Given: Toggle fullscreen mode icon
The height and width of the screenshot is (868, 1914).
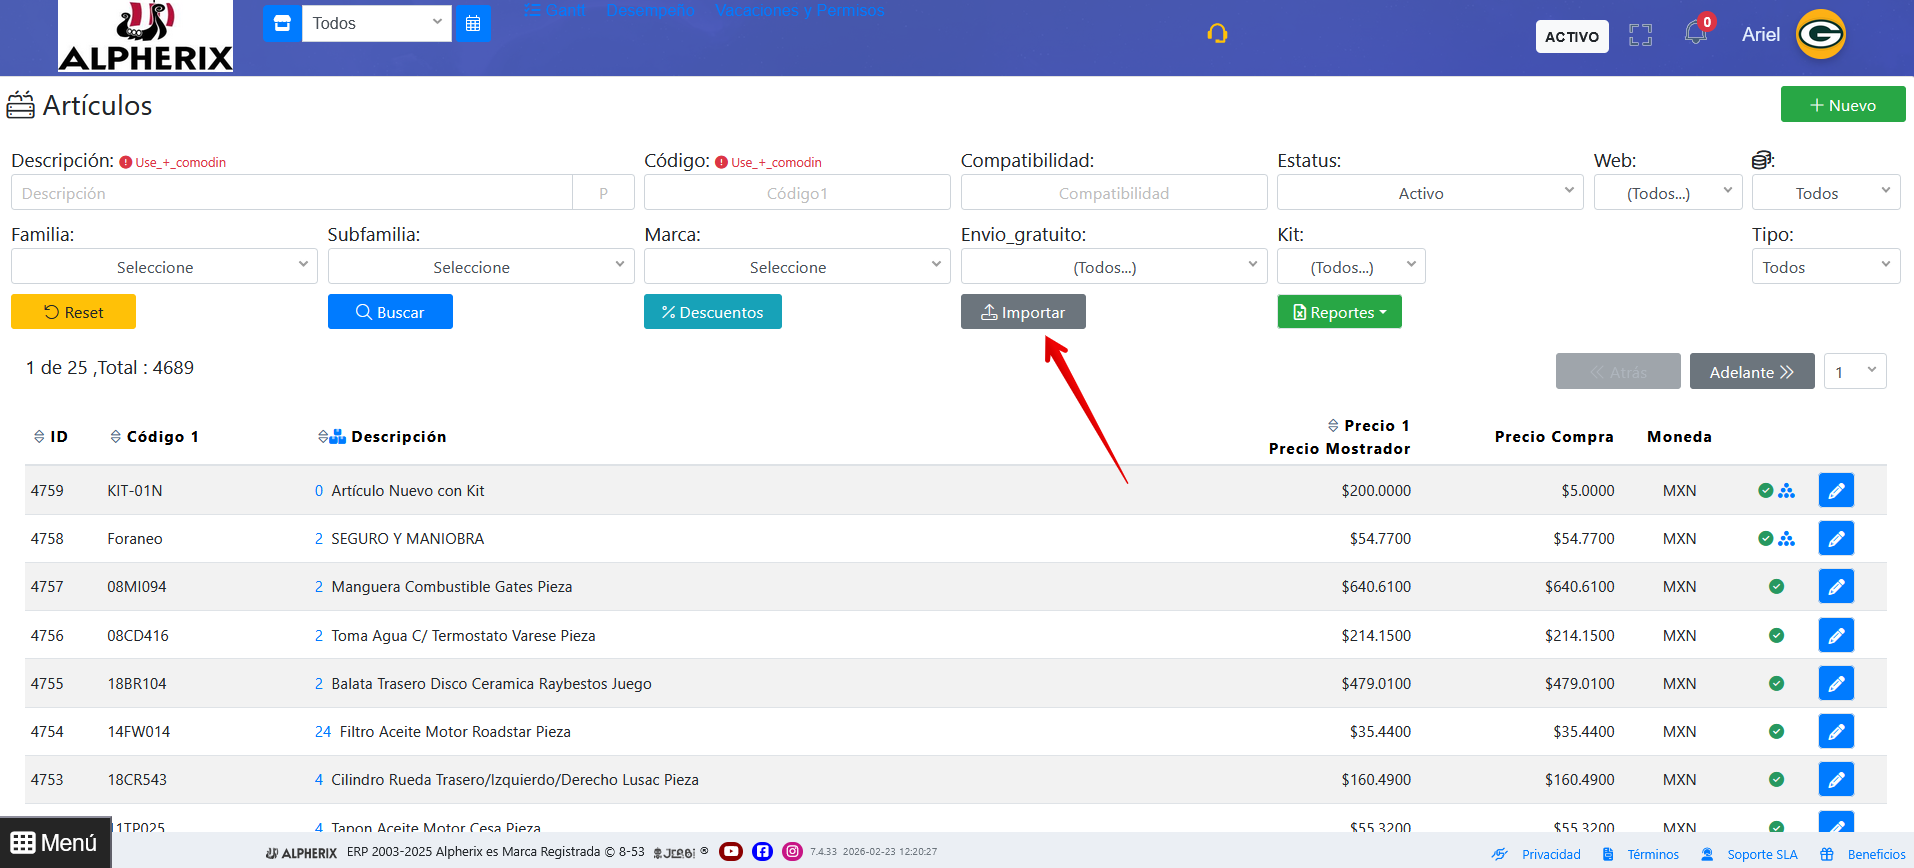Looking at the screenshot, I should tap(1640, 36).
